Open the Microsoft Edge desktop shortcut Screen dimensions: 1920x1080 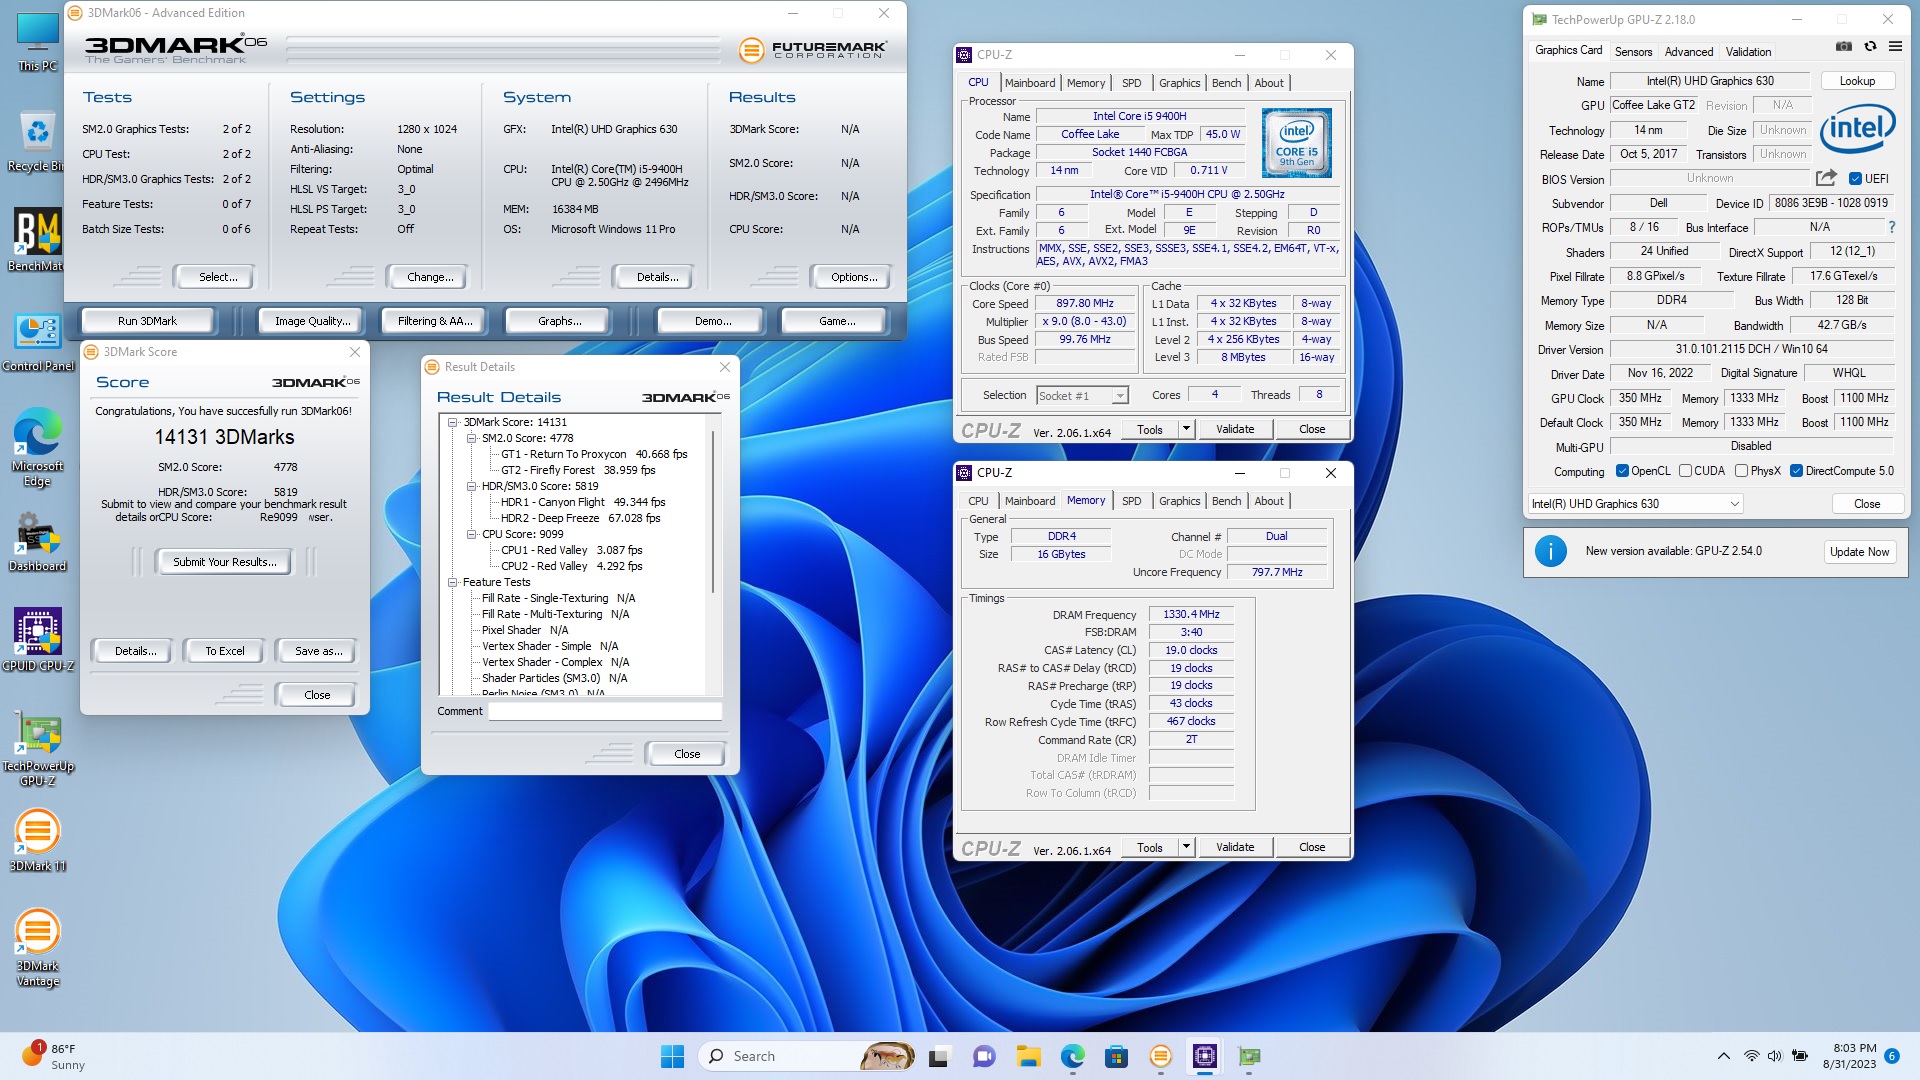point(38,448)
